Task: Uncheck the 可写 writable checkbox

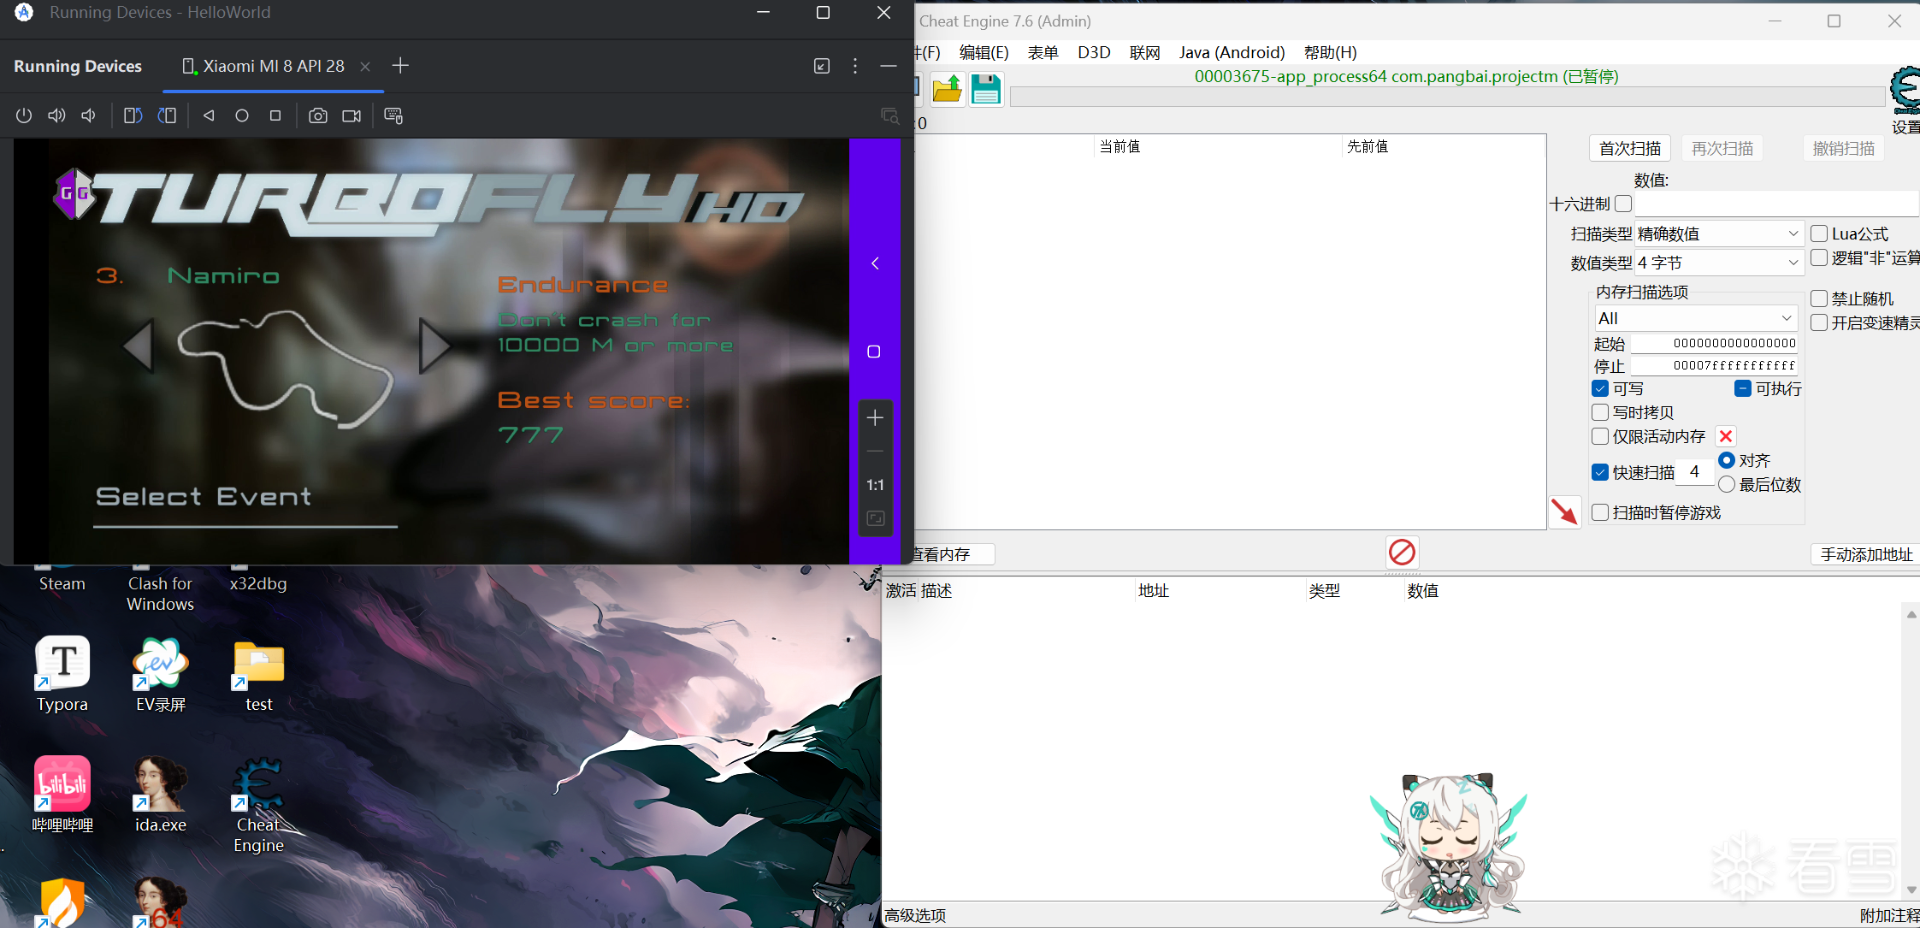Action: 1600,389
